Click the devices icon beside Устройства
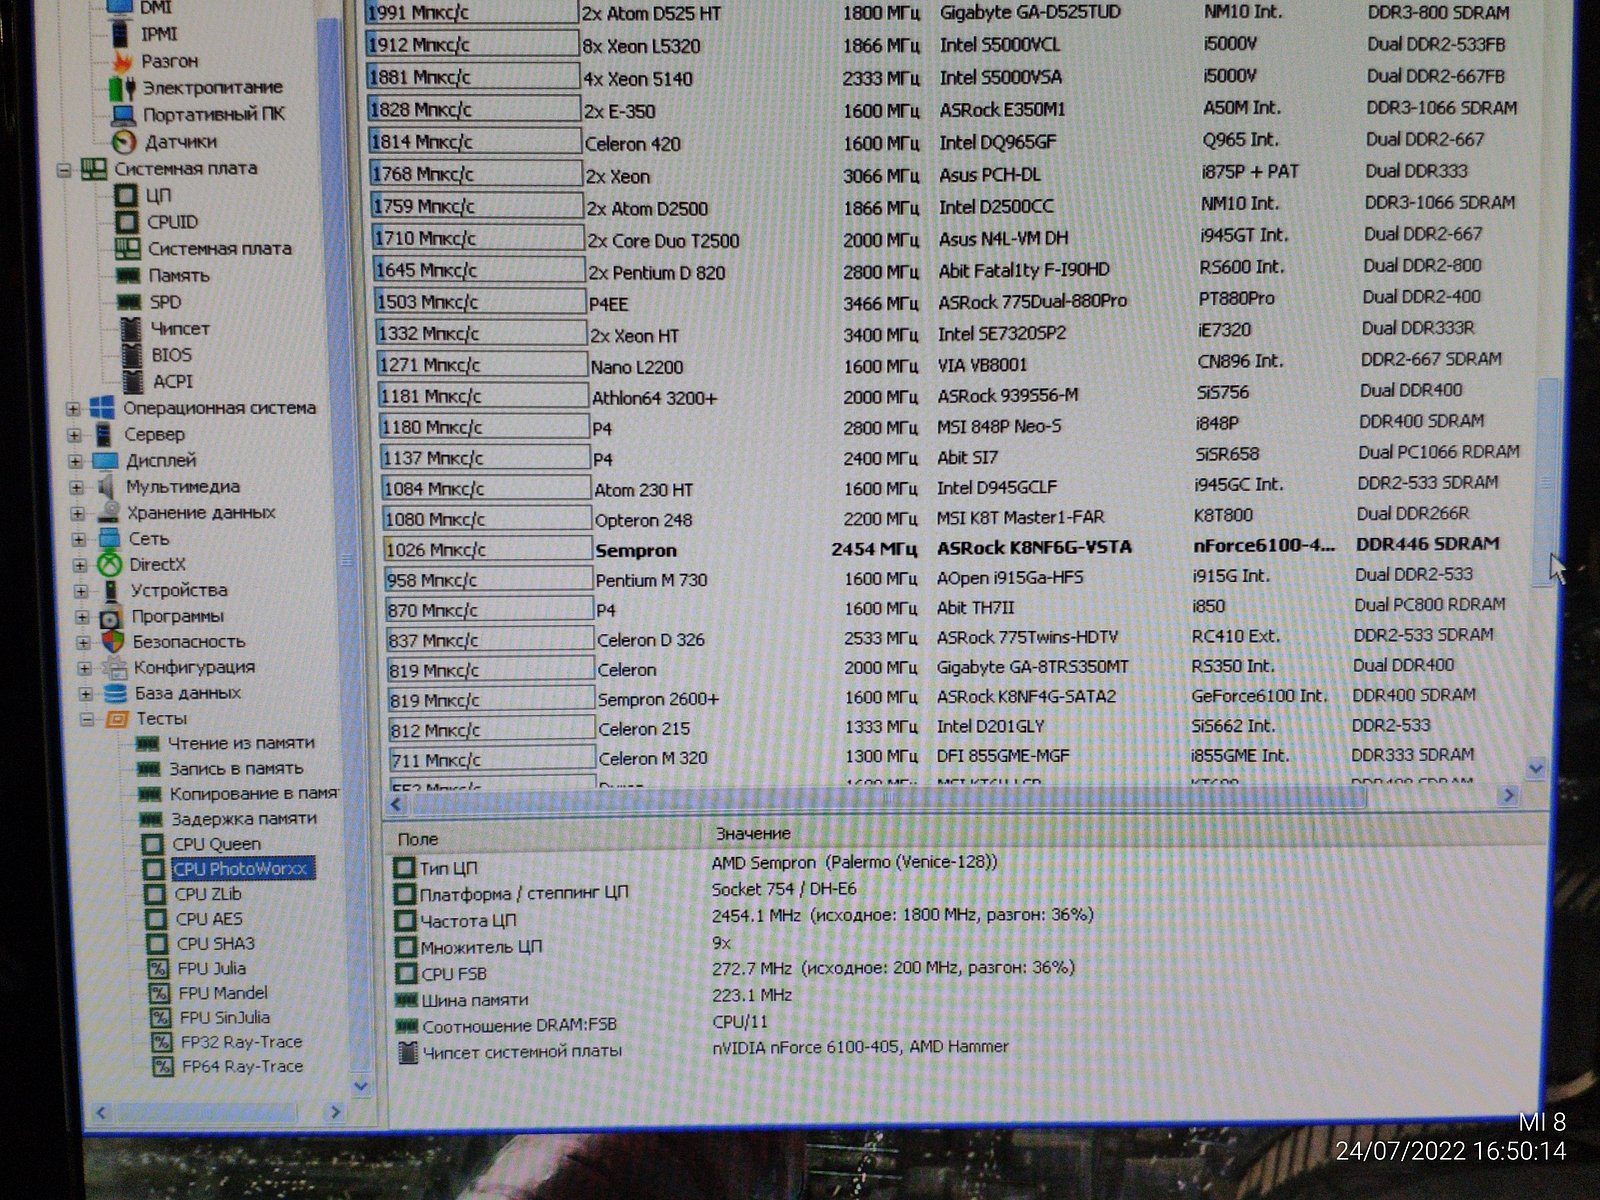The height and width of the screenshot is (1200, 1600). (x=111, y=591)
